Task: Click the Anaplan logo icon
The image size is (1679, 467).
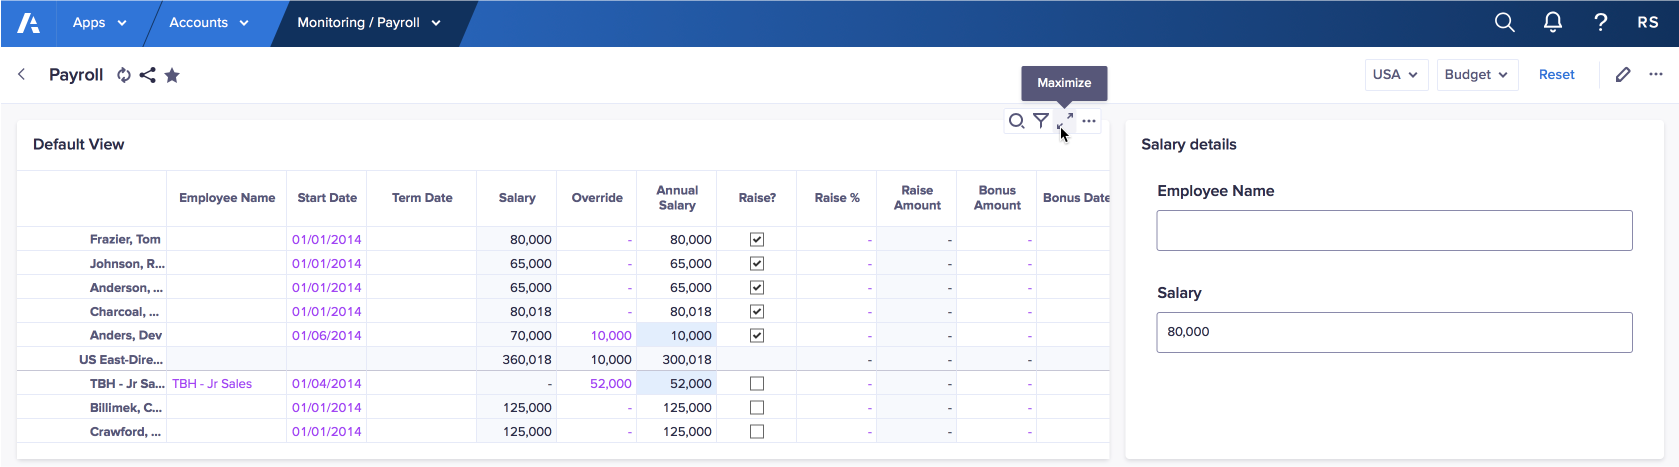Action: (x=29, y=23)
